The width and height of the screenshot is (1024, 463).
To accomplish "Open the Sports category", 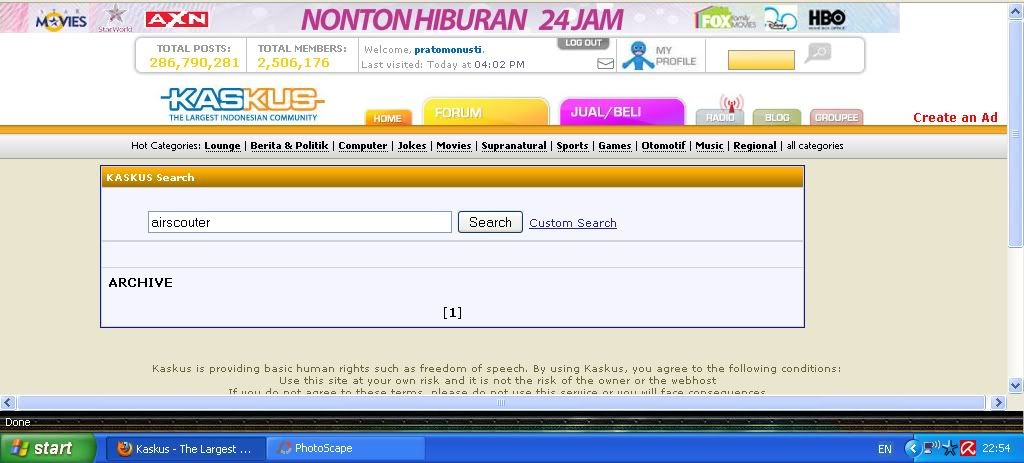I will point(572,146).
